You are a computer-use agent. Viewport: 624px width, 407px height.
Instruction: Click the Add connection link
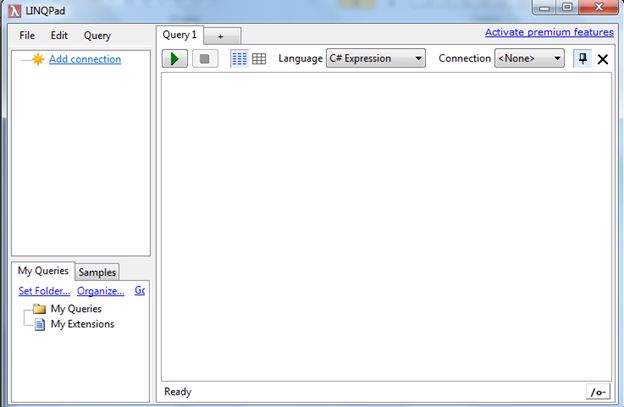pyautogui.click(x=85, y=59)
